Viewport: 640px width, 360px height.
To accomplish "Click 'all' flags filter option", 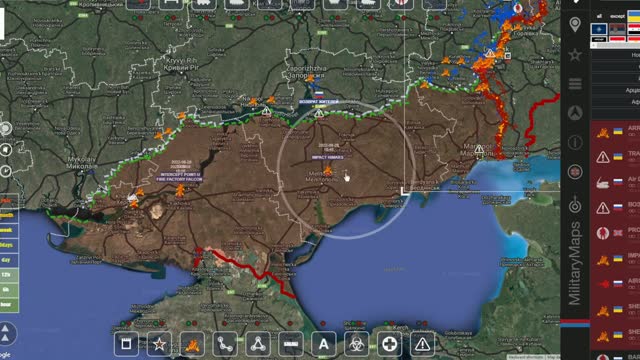I will tap(599, 16).
